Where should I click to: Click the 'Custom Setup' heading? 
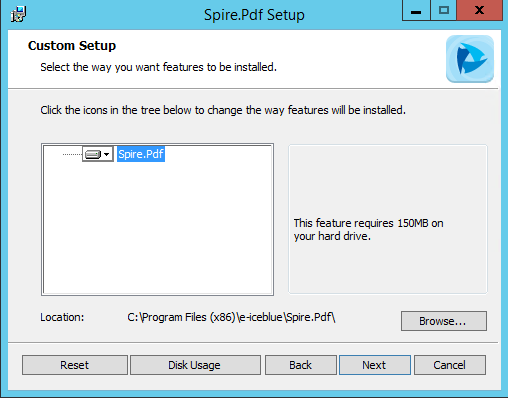pyautogui.click(x=72, y=46)
